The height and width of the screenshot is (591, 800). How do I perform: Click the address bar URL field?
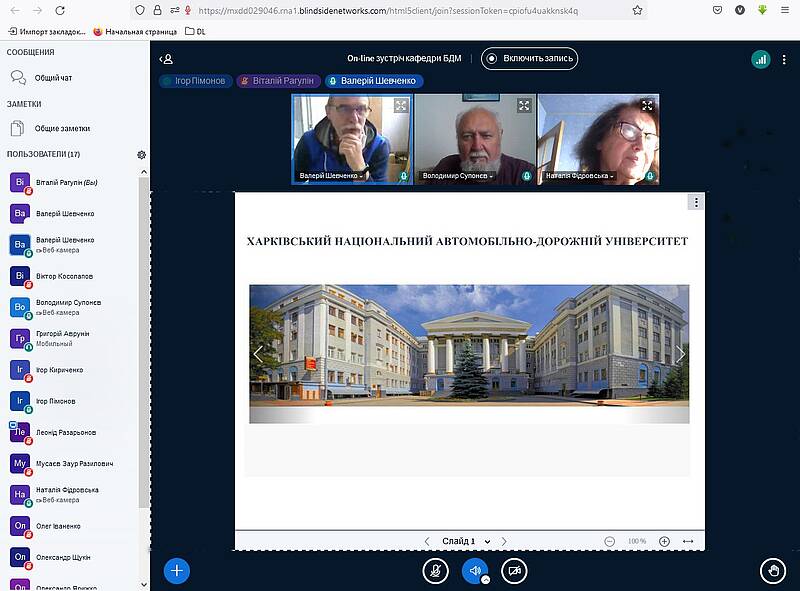pos(388,11)
